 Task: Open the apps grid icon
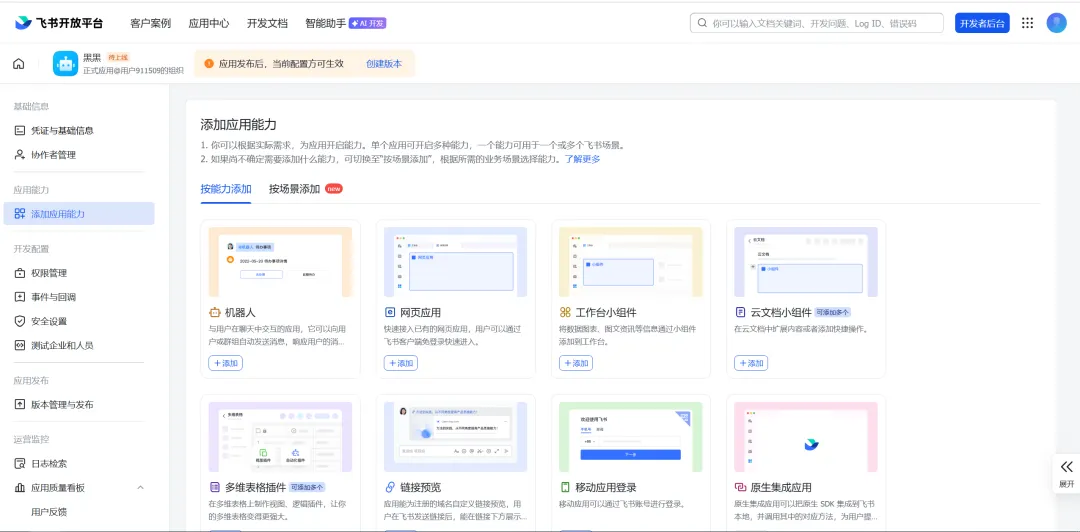click(x=1027, y=23)
